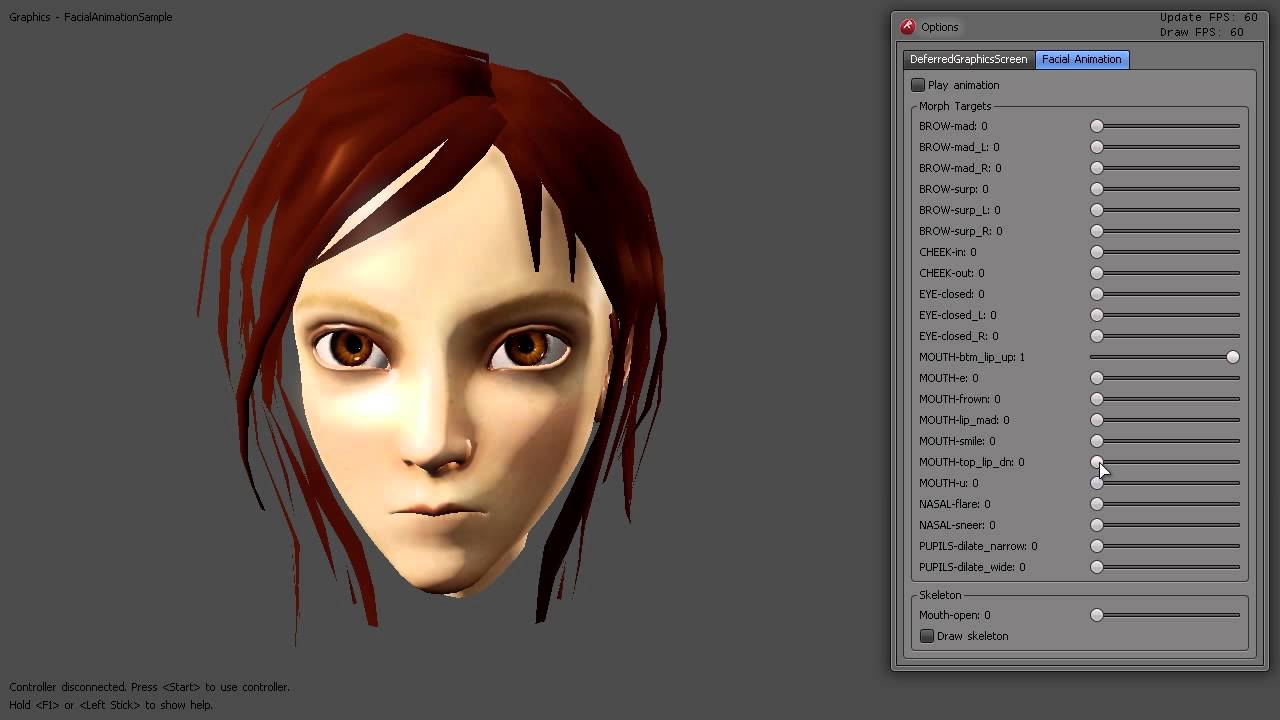Click the 'NASAL-sneer: 0' label
The height and width of the screenshot is (720, 1280).
tap(957, 525)
